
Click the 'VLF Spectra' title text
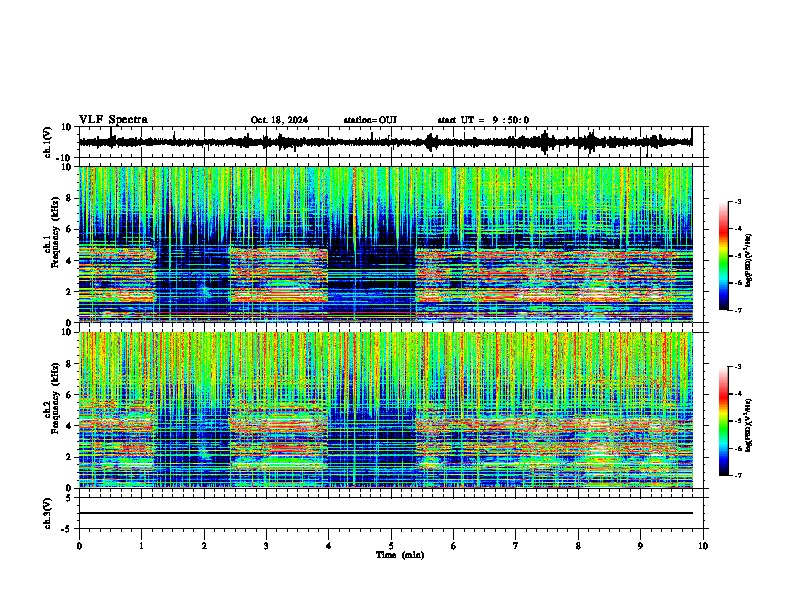[113, 120]
